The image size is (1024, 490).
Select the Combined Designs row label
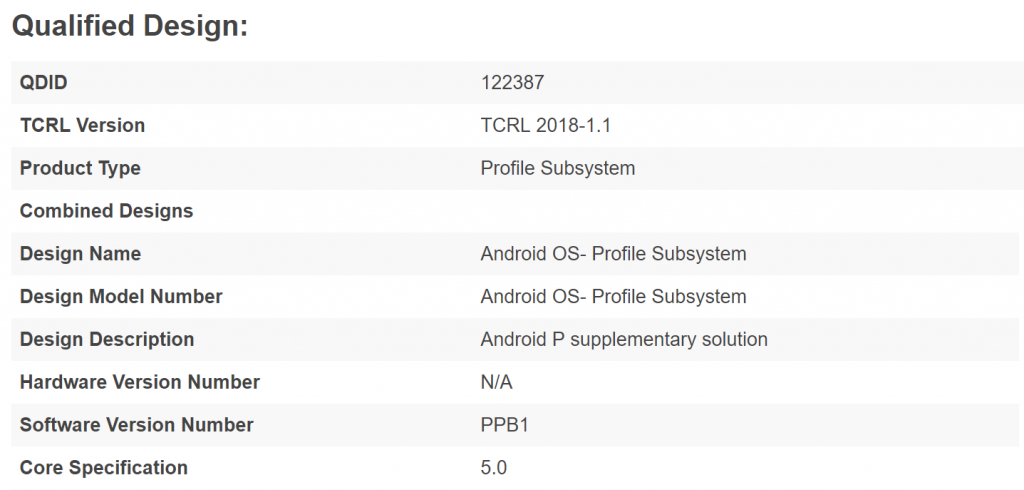(x=106, y=211)
